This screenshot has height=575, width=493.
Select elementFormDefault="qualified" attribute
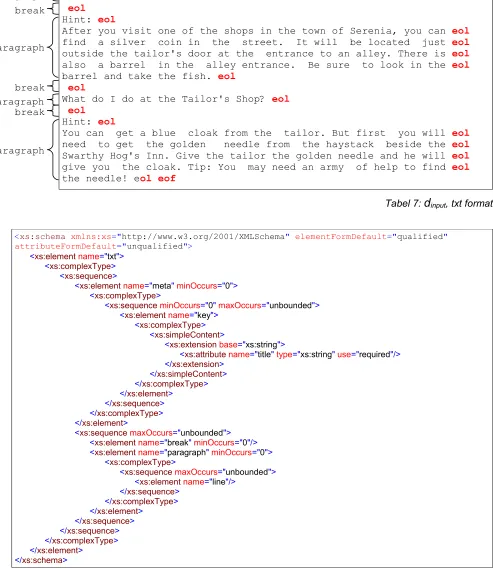(371, 237)
